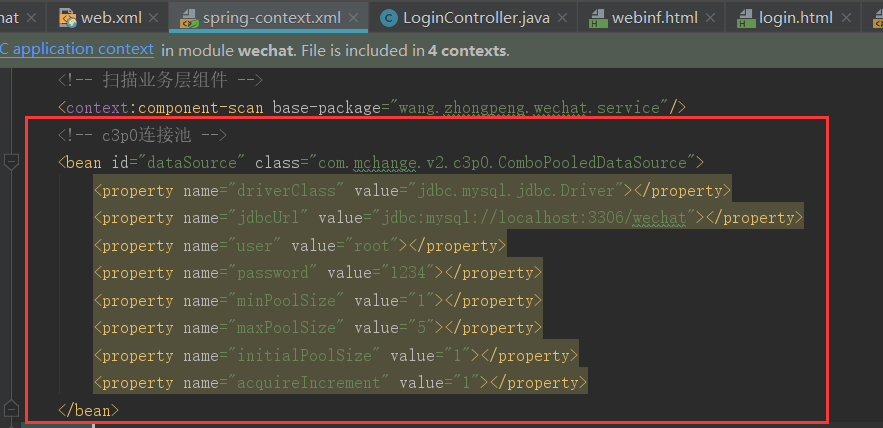The height and width of the screenshot is (428, 883).
Task: Close the login.html tab
Action: click(845, 18)
